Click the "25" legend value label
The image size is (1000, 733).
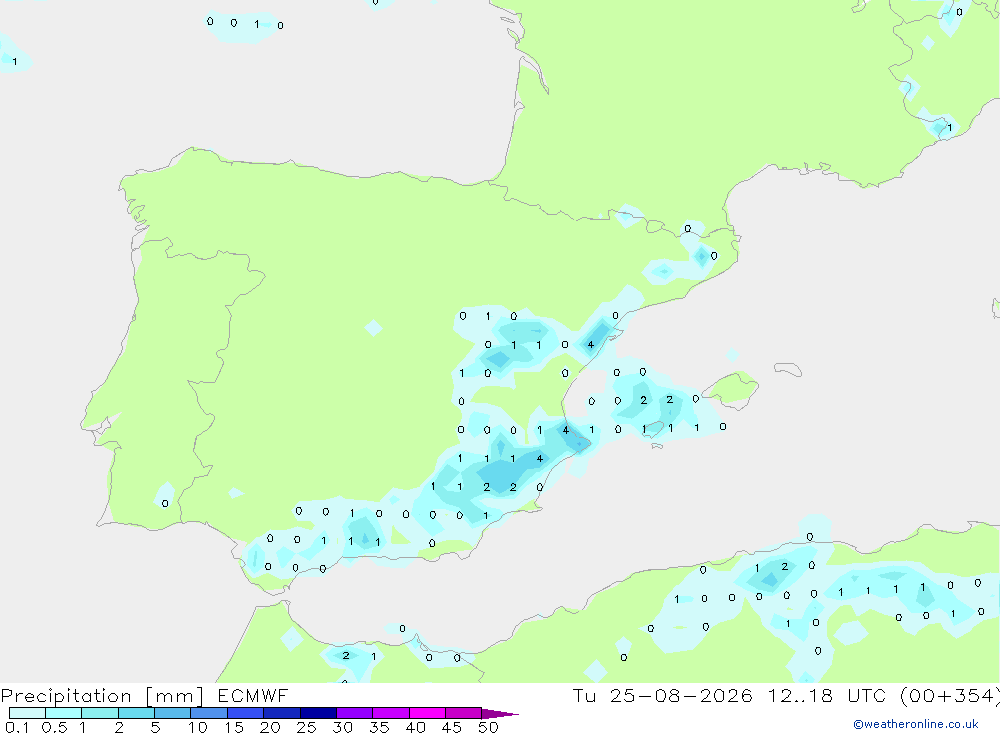tap(306, 727)
